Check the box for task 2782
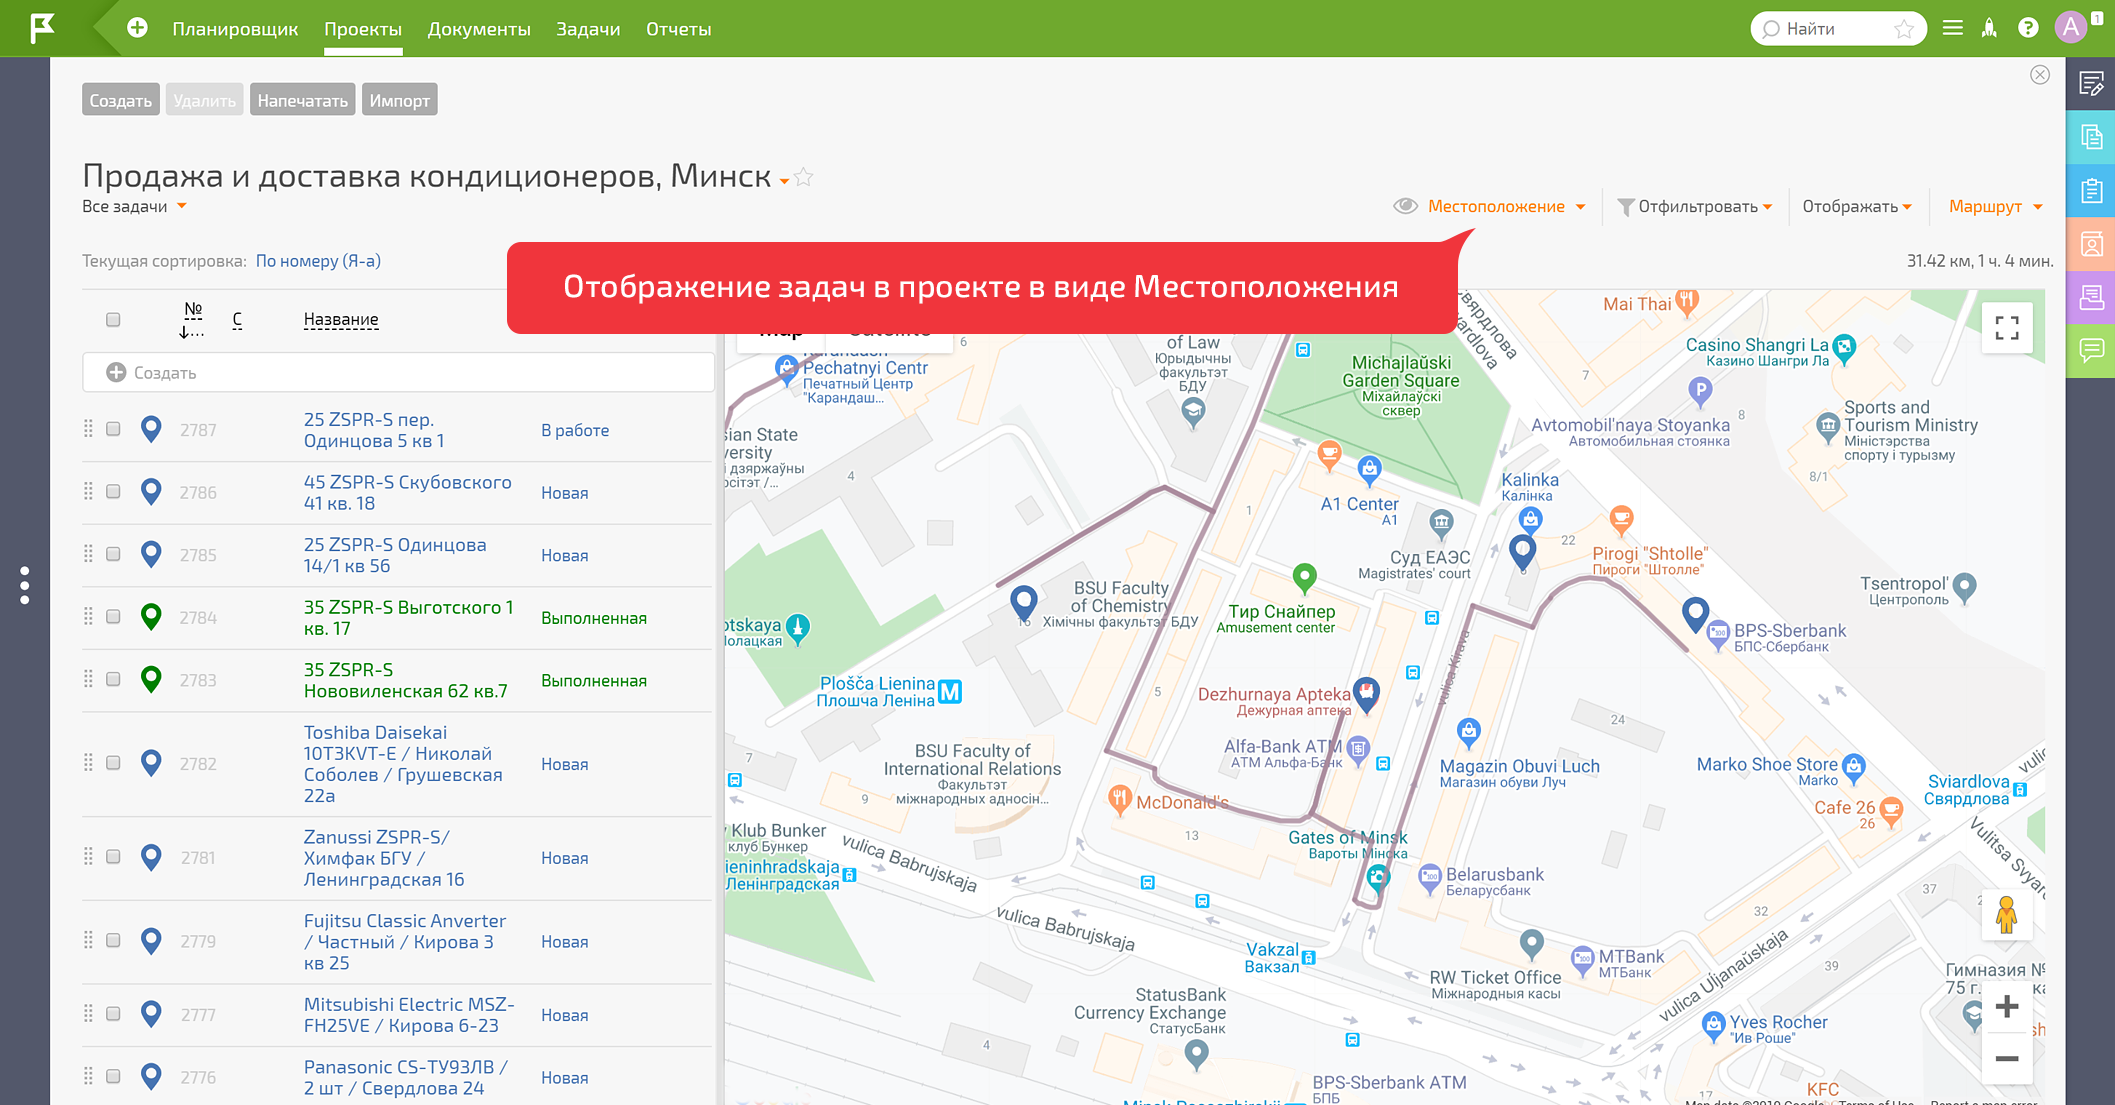 pyautogui.click(x=113, y=763)
